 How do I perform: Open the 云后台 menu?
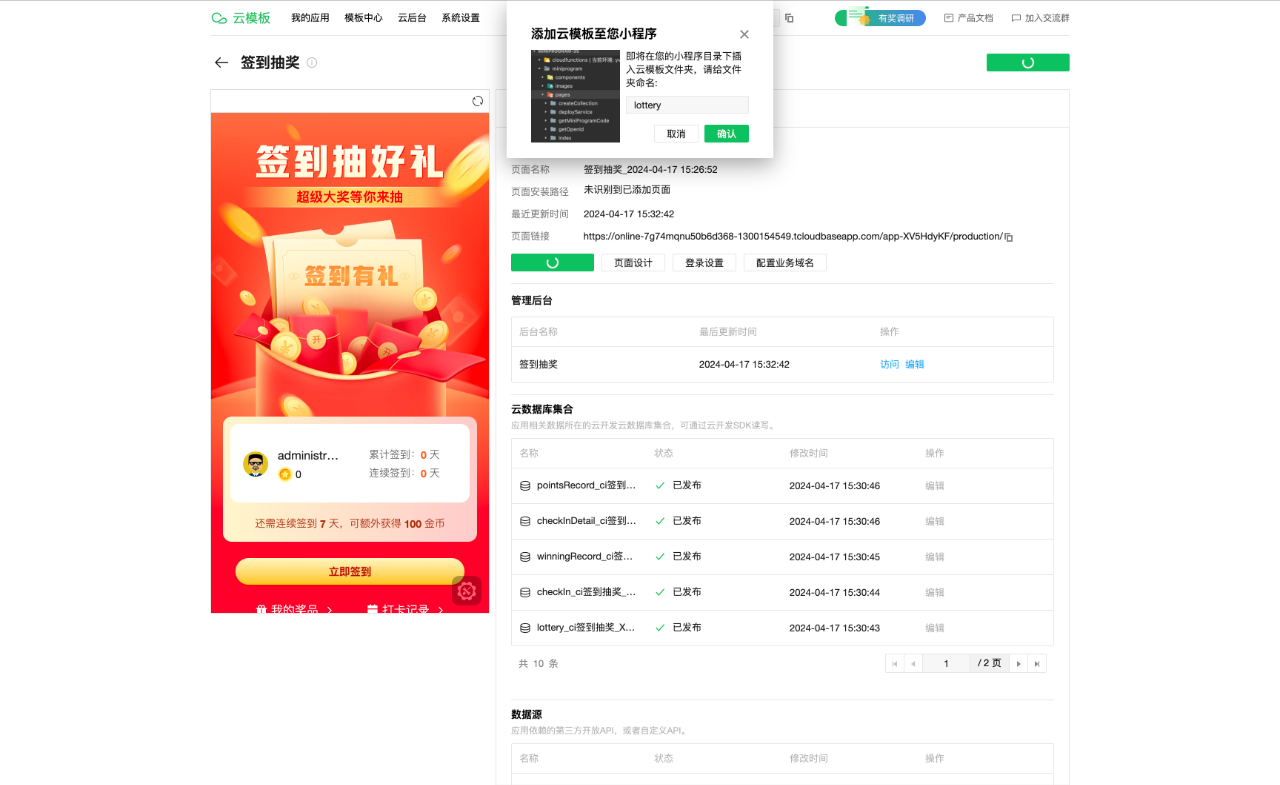point(412,18)
